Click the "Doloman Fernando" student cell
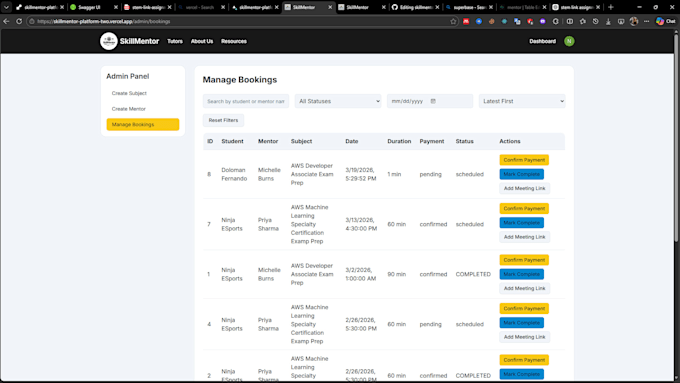Image resolution: width=680 pixels, height=383 pixels. [x=234, y=174]
